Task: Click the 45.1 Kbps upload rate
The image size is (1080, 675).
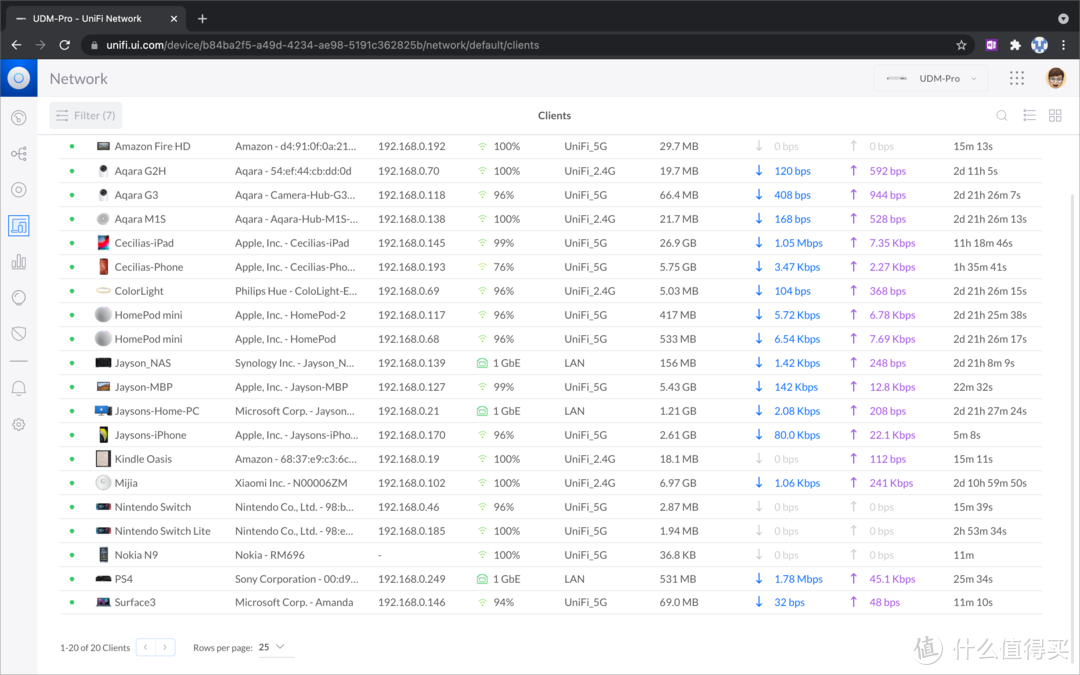Action: point(892,579)
